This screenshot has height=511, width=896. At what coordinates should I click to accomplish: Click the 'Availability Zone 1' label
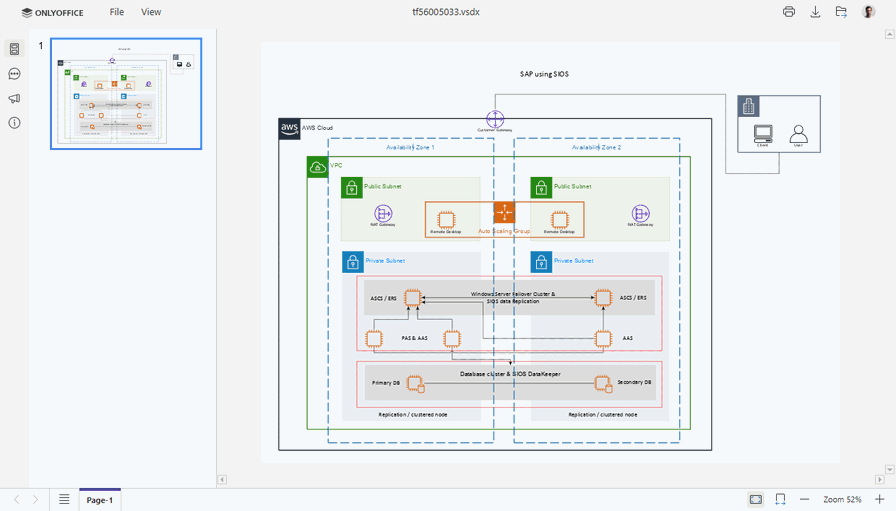[410, 147]
